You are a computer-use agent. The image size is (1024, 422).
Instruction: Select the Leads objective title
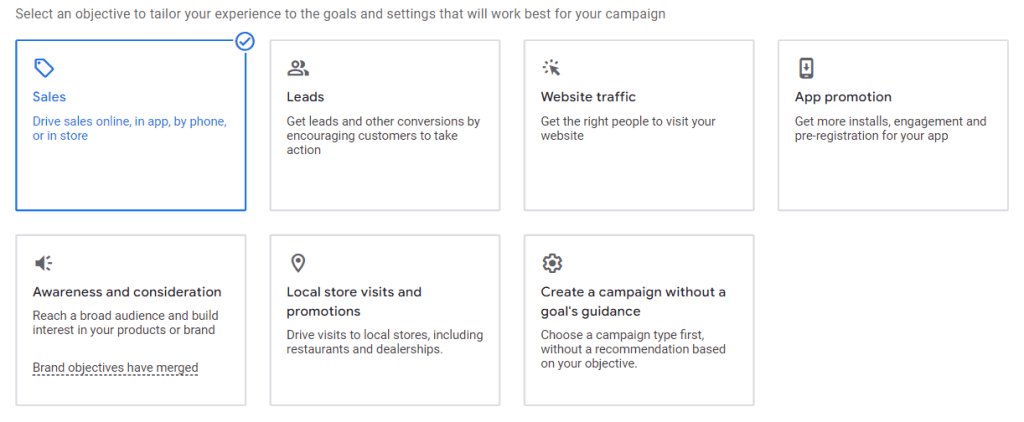coord(305,97)
